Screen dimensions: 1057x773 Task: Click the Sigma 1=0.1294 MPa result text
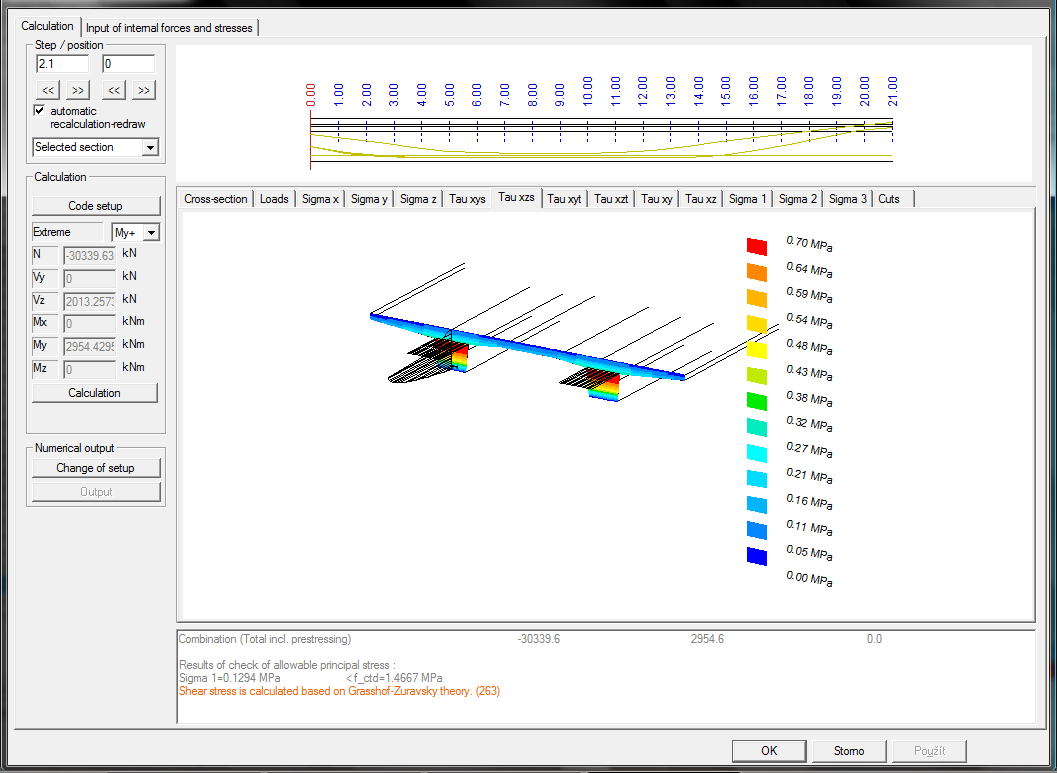(230, 678)
